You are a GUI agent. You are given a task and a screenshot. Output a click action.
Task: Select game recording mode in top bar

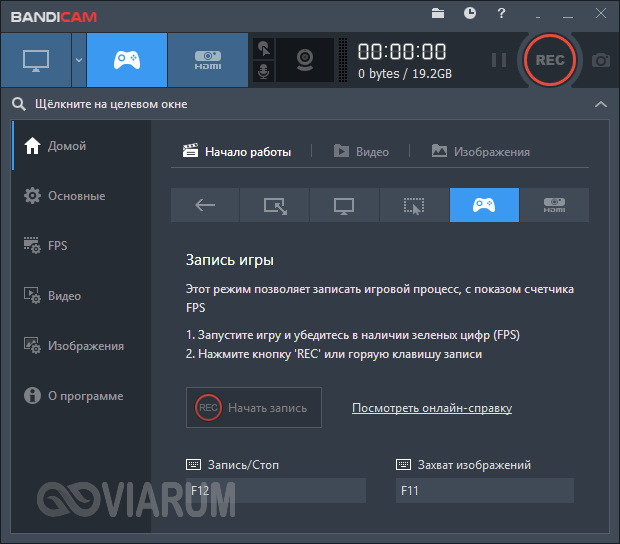coord(127,60)
